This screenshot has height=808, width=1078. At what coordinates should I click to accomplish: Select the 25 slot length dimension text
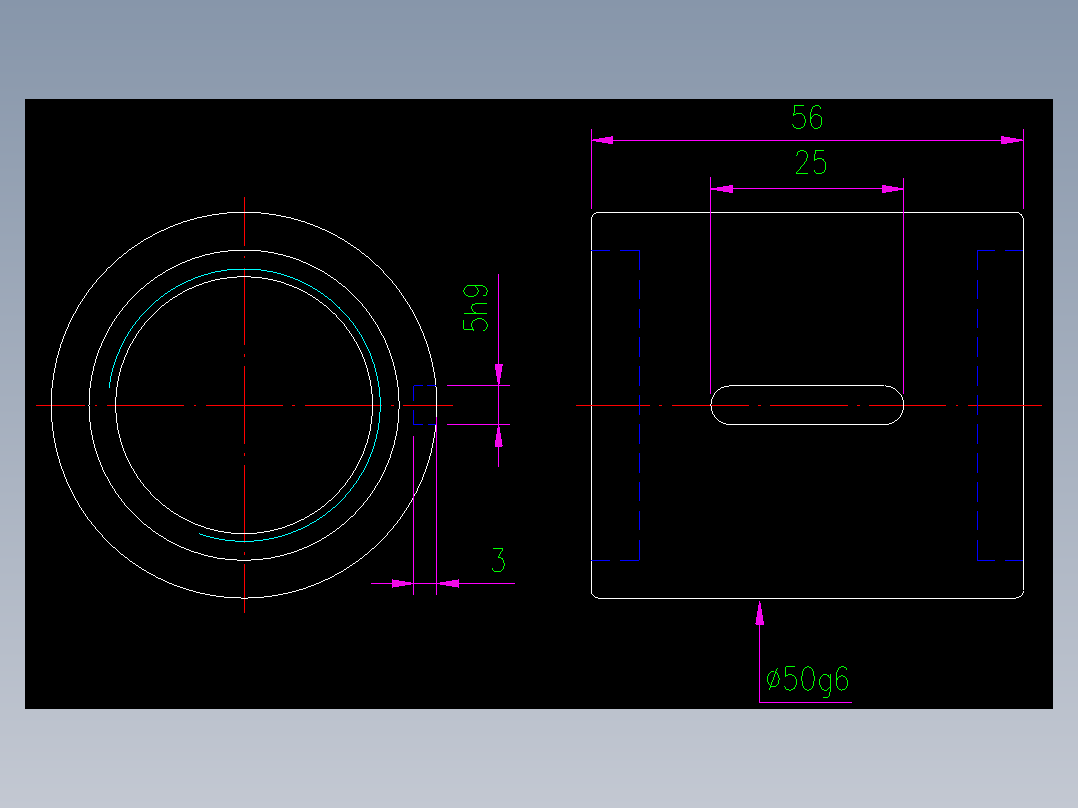pos(811,163)
